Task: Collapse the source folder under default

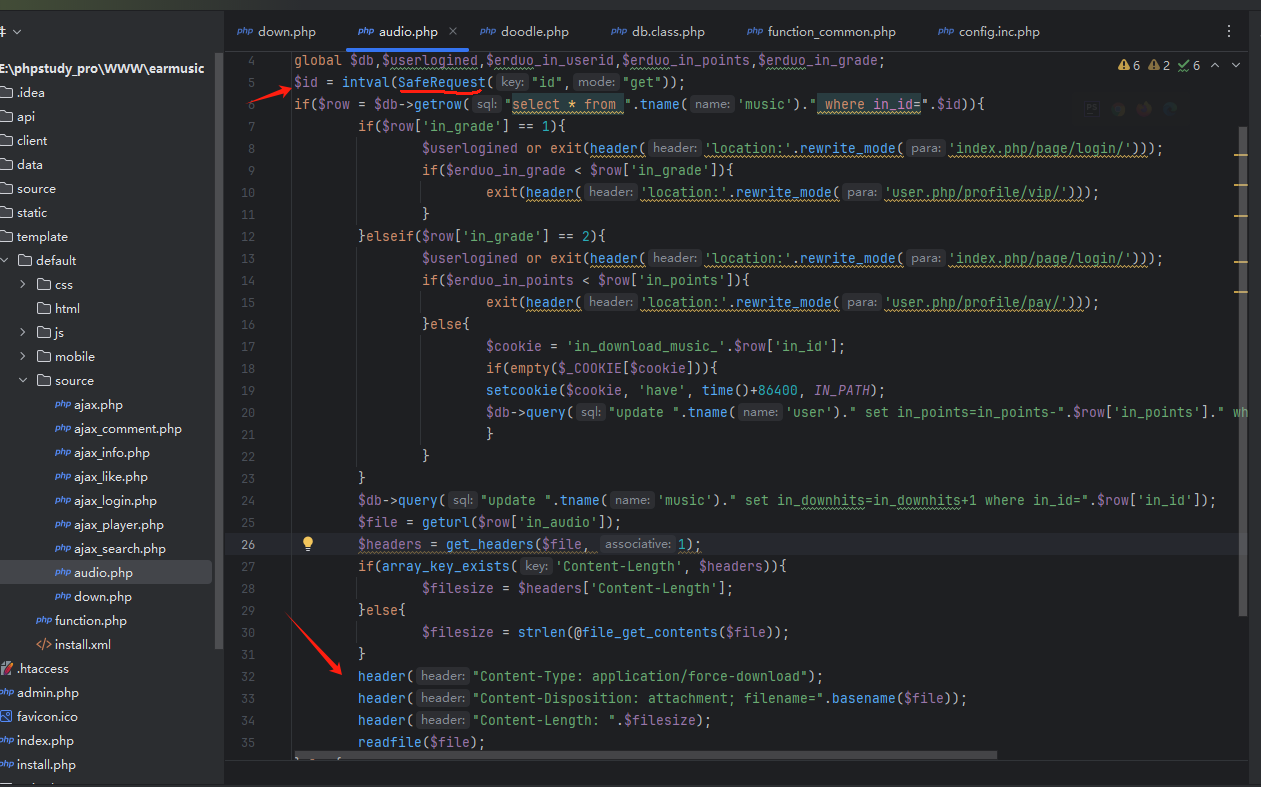Action: click(24, 380)
